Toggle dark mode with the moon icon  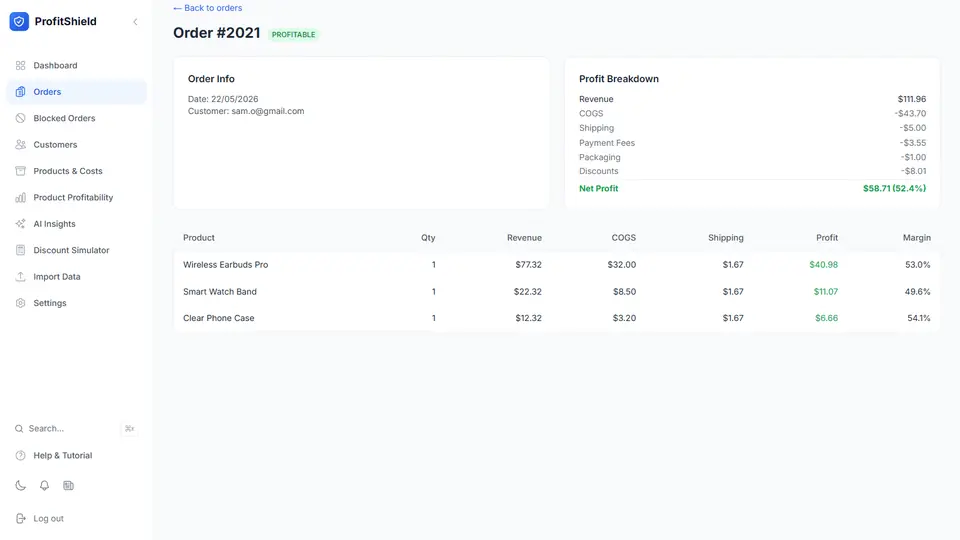coord(20,486)
